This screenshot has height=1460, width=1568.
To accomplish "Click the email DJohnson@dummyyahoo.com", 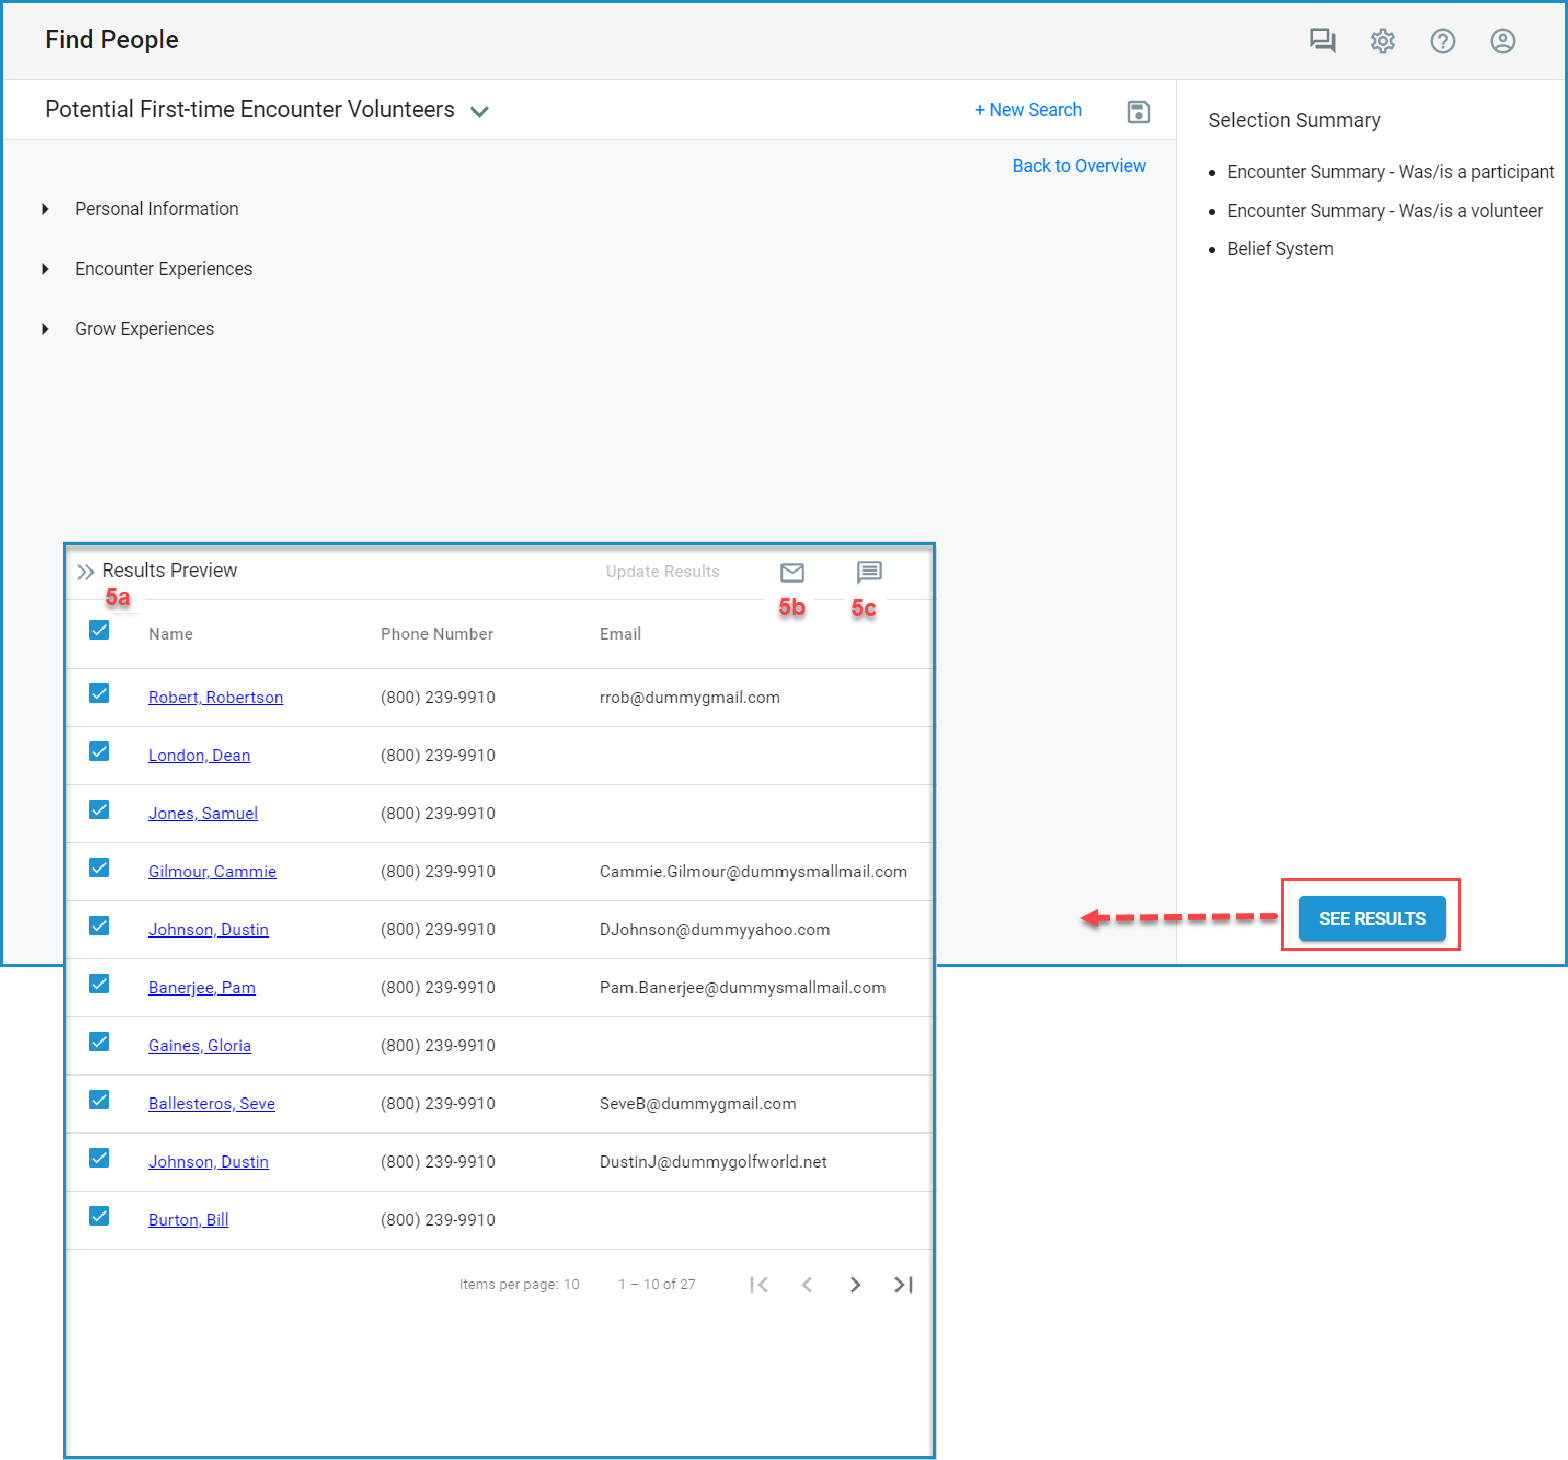I will (715, 929).
